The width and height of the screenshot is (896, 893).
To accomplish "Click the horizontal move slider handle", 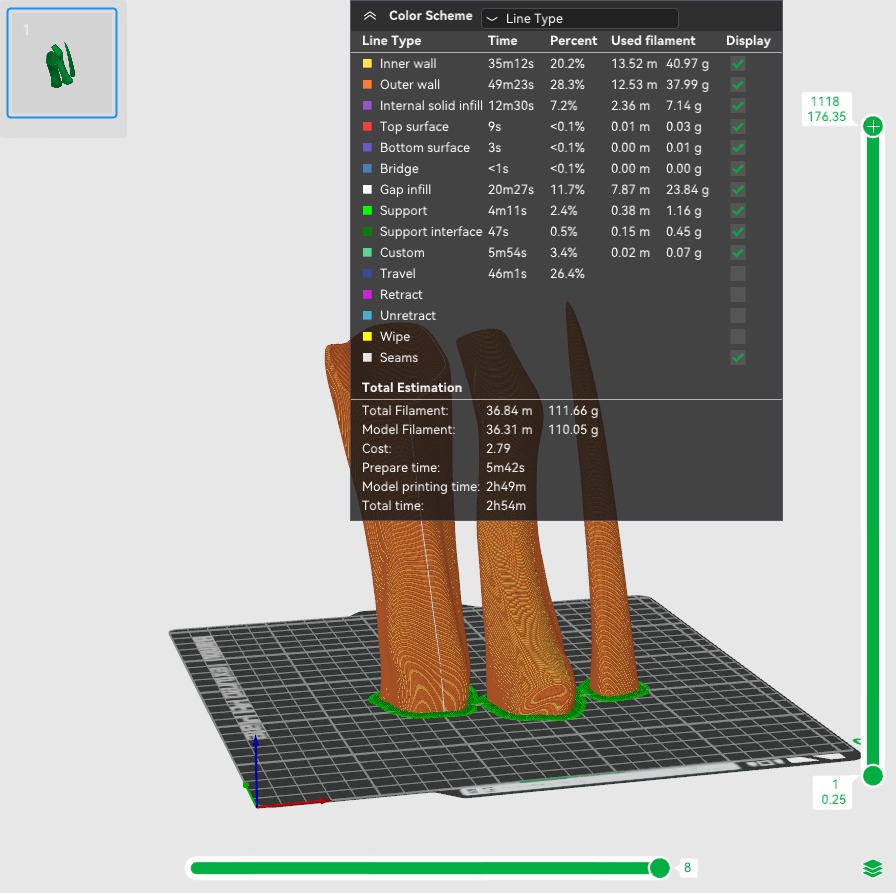I will pos(659,868).
